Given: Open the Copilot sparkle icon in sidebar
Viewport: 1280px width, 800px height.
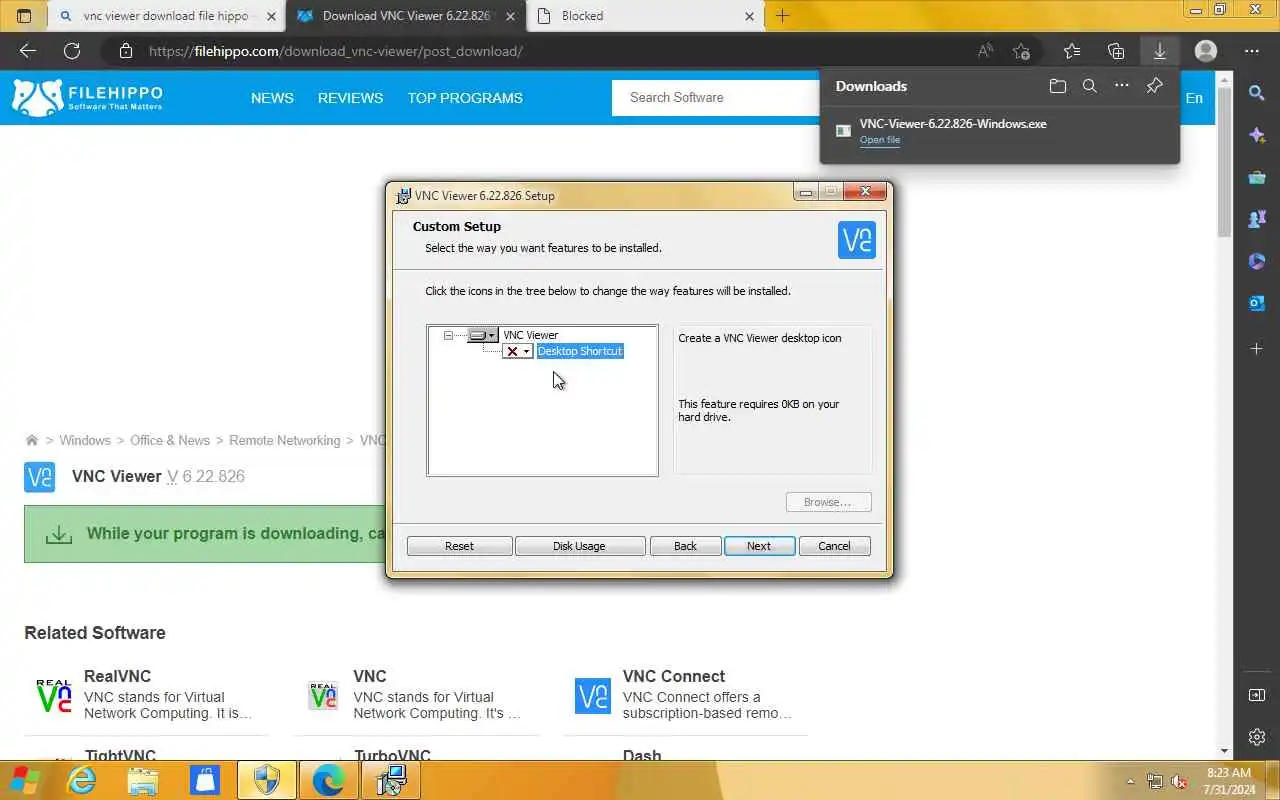Looking at the screenshot, I should click(1257, 135).
